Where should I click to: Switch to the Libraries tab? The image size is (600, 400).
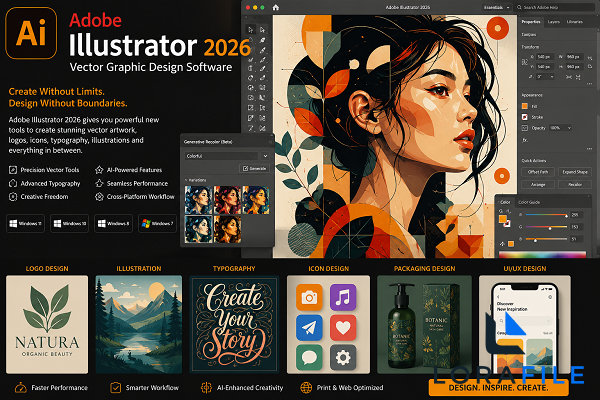coord(575,22)
